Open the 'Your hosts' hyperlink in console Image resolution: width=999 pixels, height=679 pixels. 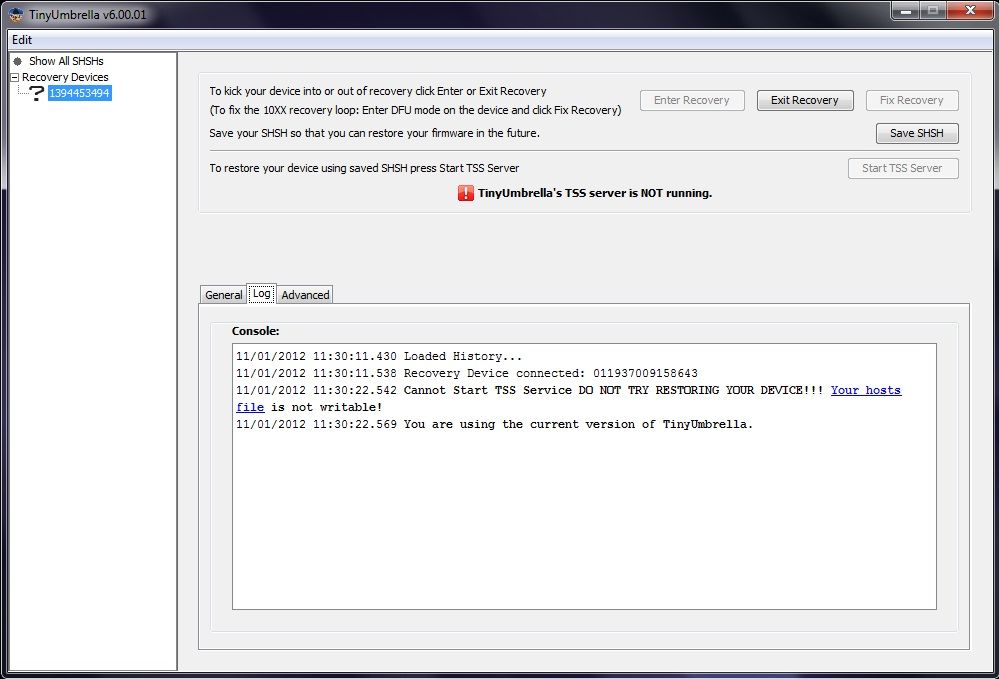click(866, 390)
